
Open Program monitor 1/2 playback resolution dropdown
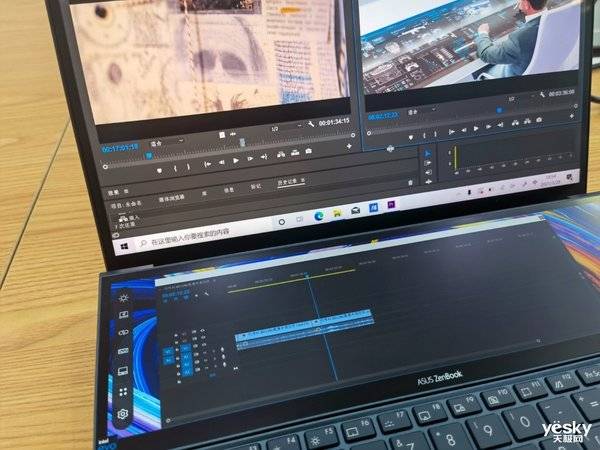click(520, 98)
